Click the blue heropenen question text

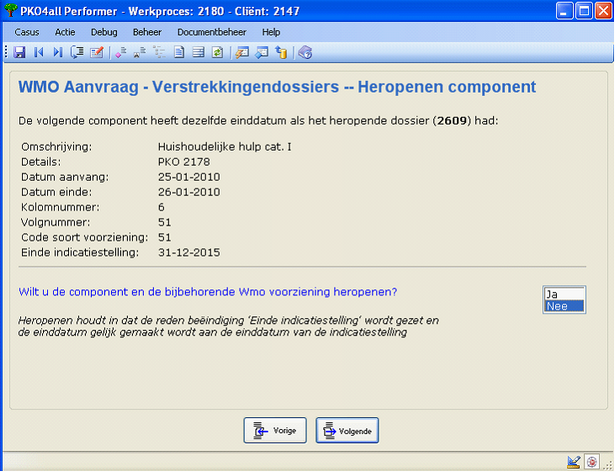tap(208, 292)
